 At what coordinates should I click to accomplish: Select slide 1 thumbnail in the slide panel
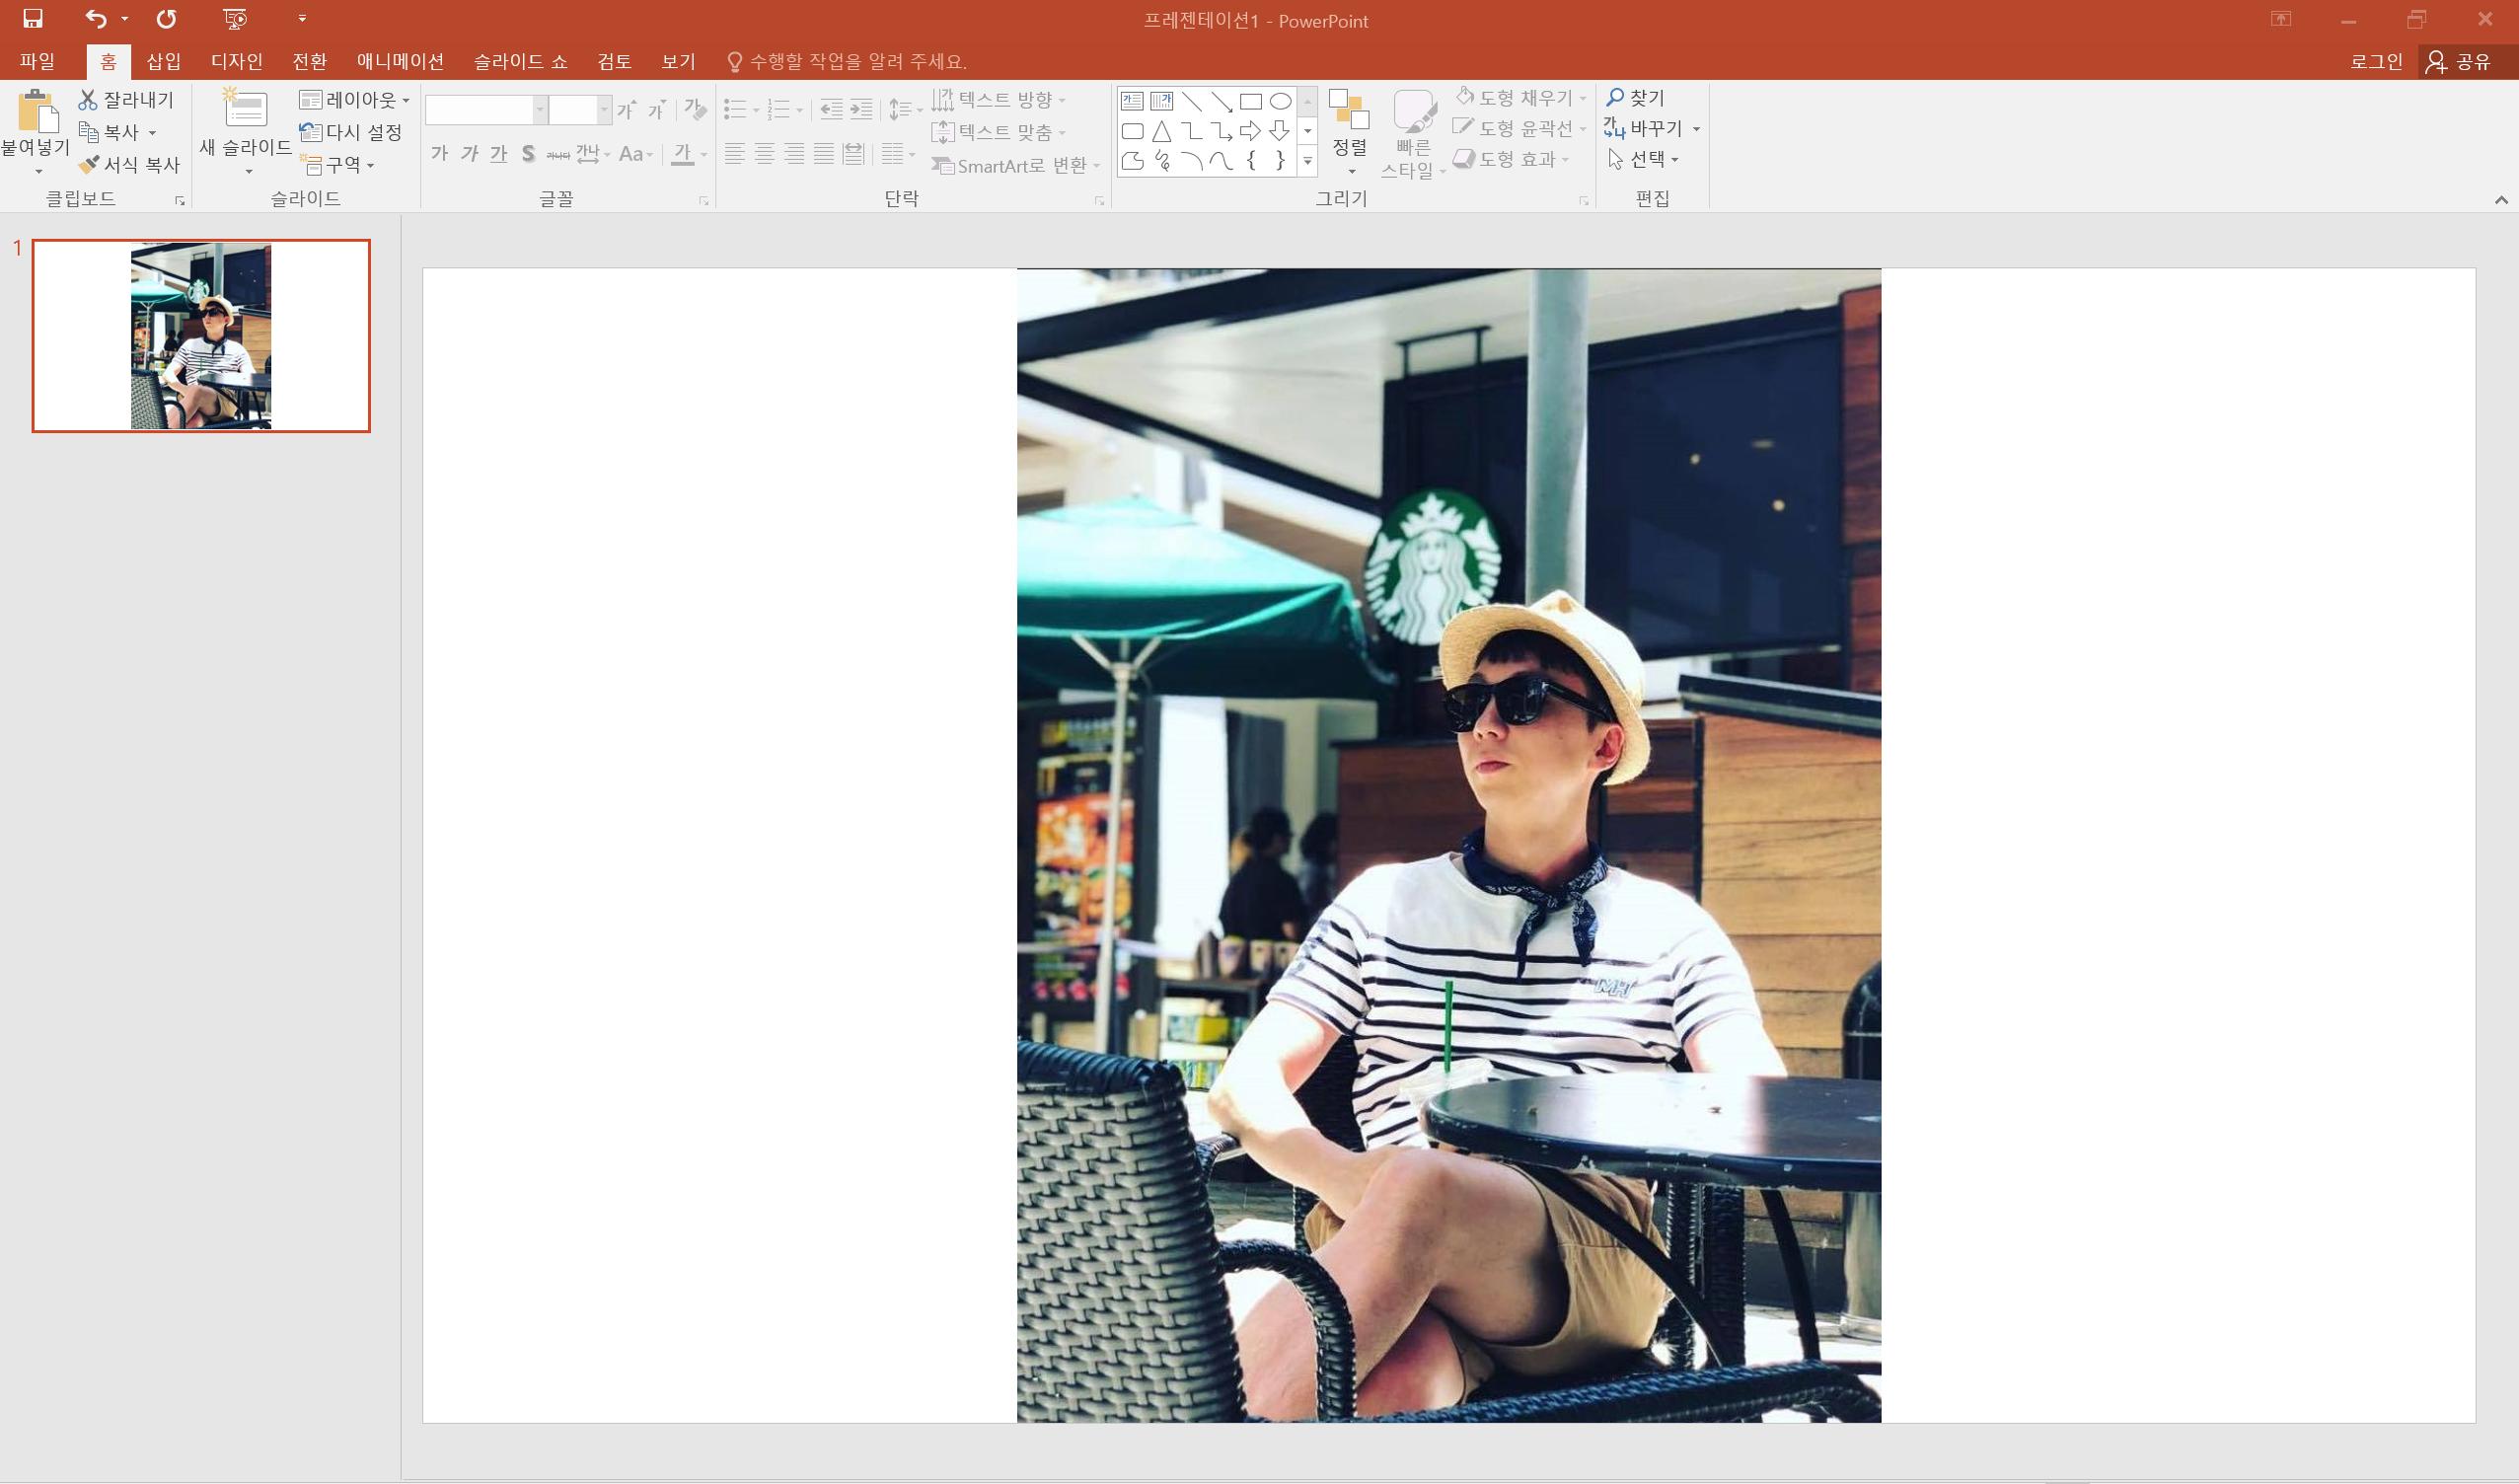coord(201,336)
